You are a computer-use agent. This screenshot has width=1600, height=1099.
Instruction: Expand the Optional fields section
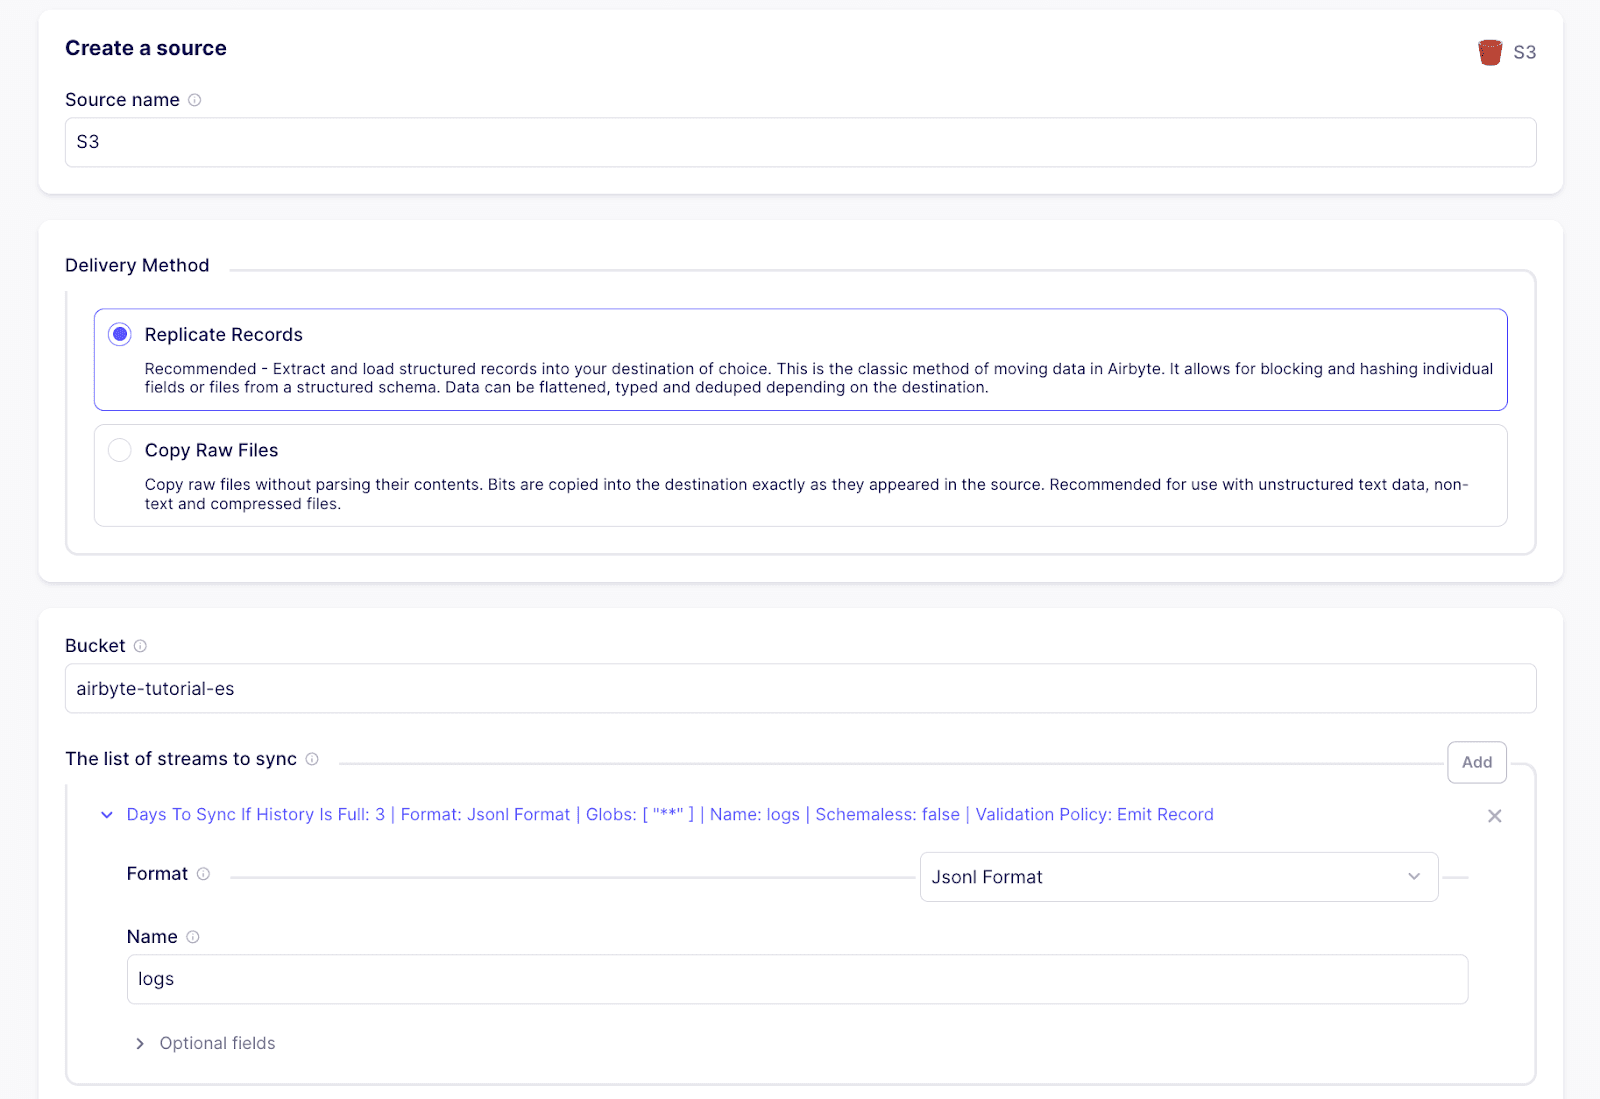click(205, 1043)
